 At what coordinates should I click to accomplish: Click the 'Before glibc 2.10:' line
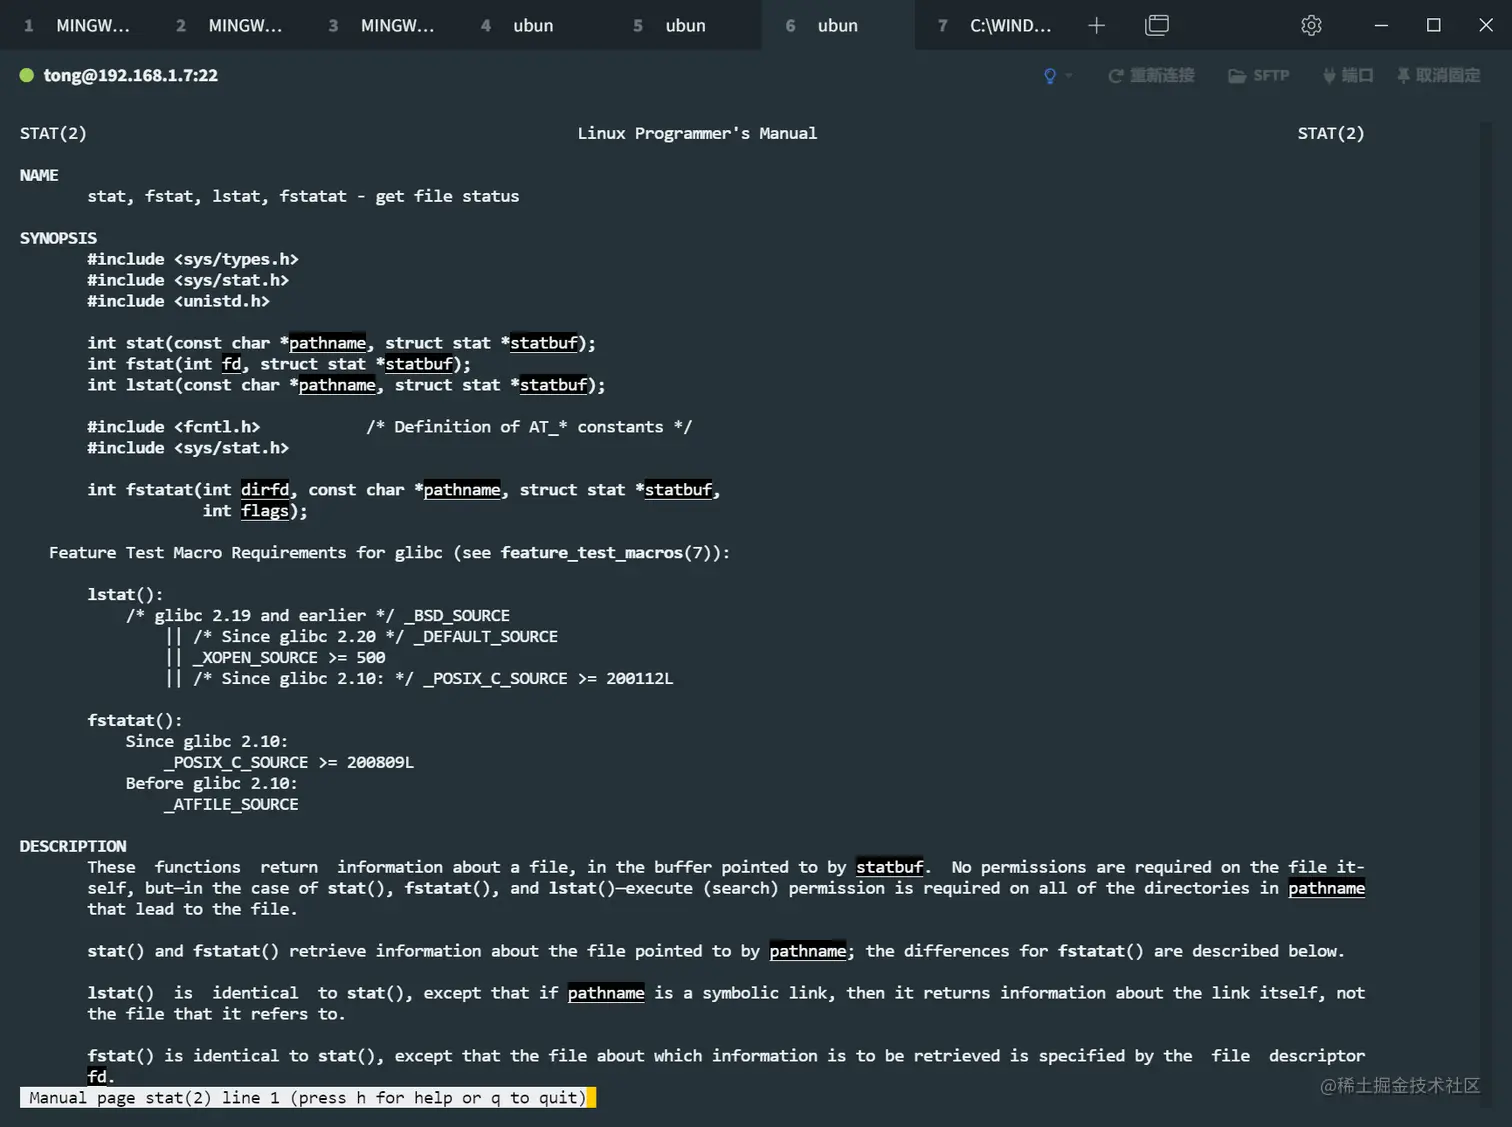click(211, 784)
